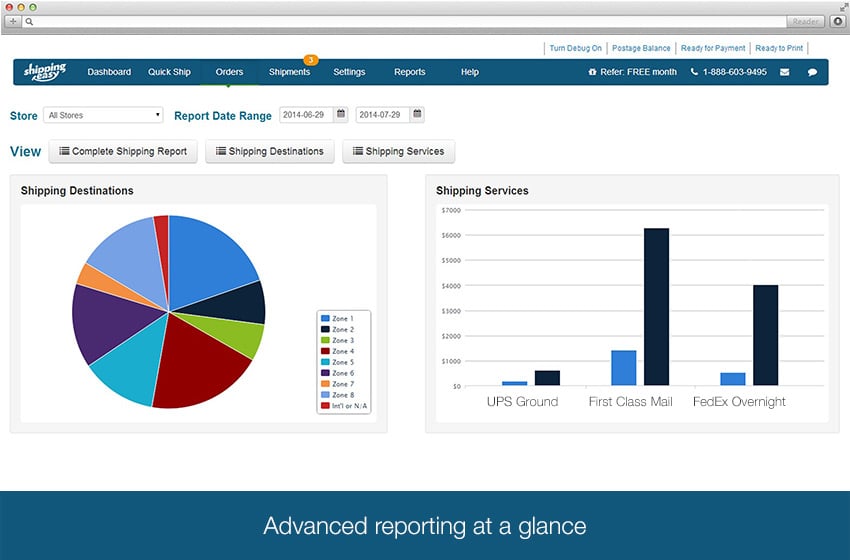Screen dimensions: 850x560
Task: Open calendar picker for start date
Action: 341,114
